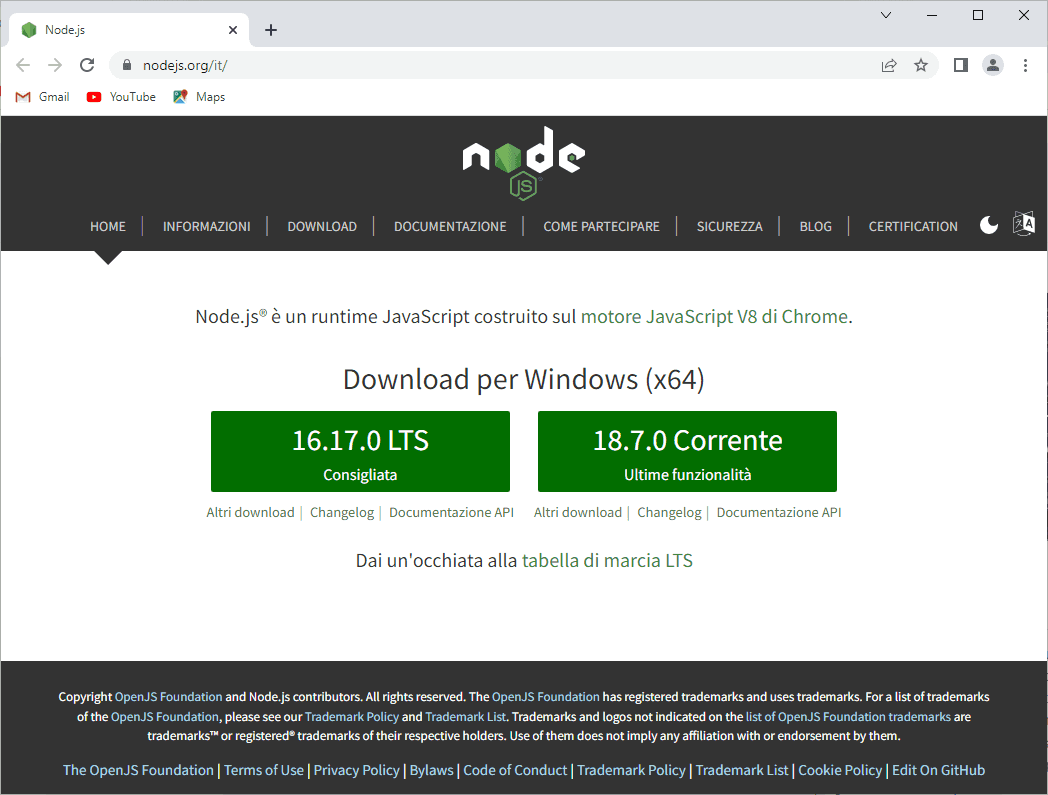Close the Node.js tab
The image size is (1048, 795).
(233, 29)
